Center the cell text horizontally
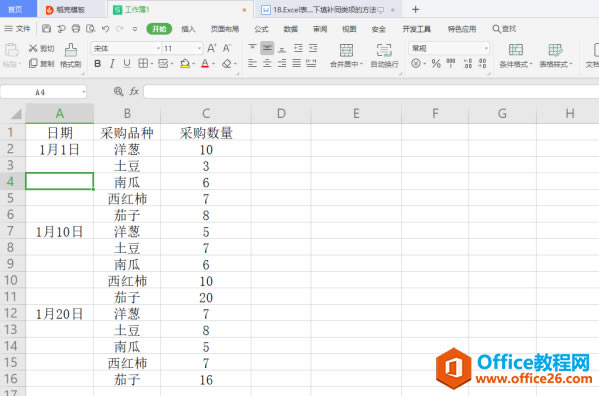Screen dimensions: 599x396 pyautogui.click(x=267, y=63)
